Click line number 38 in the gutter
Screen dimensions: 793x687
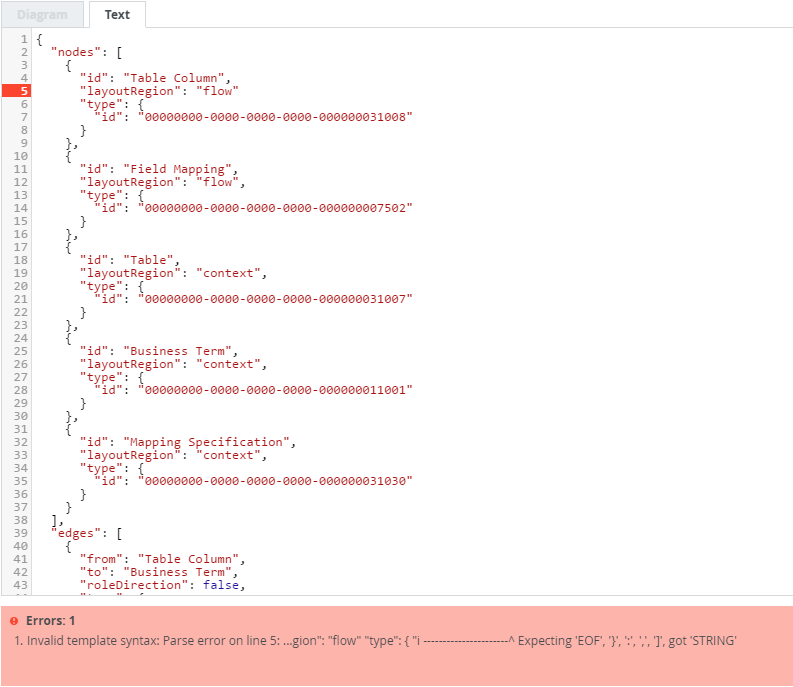point(20,520)
